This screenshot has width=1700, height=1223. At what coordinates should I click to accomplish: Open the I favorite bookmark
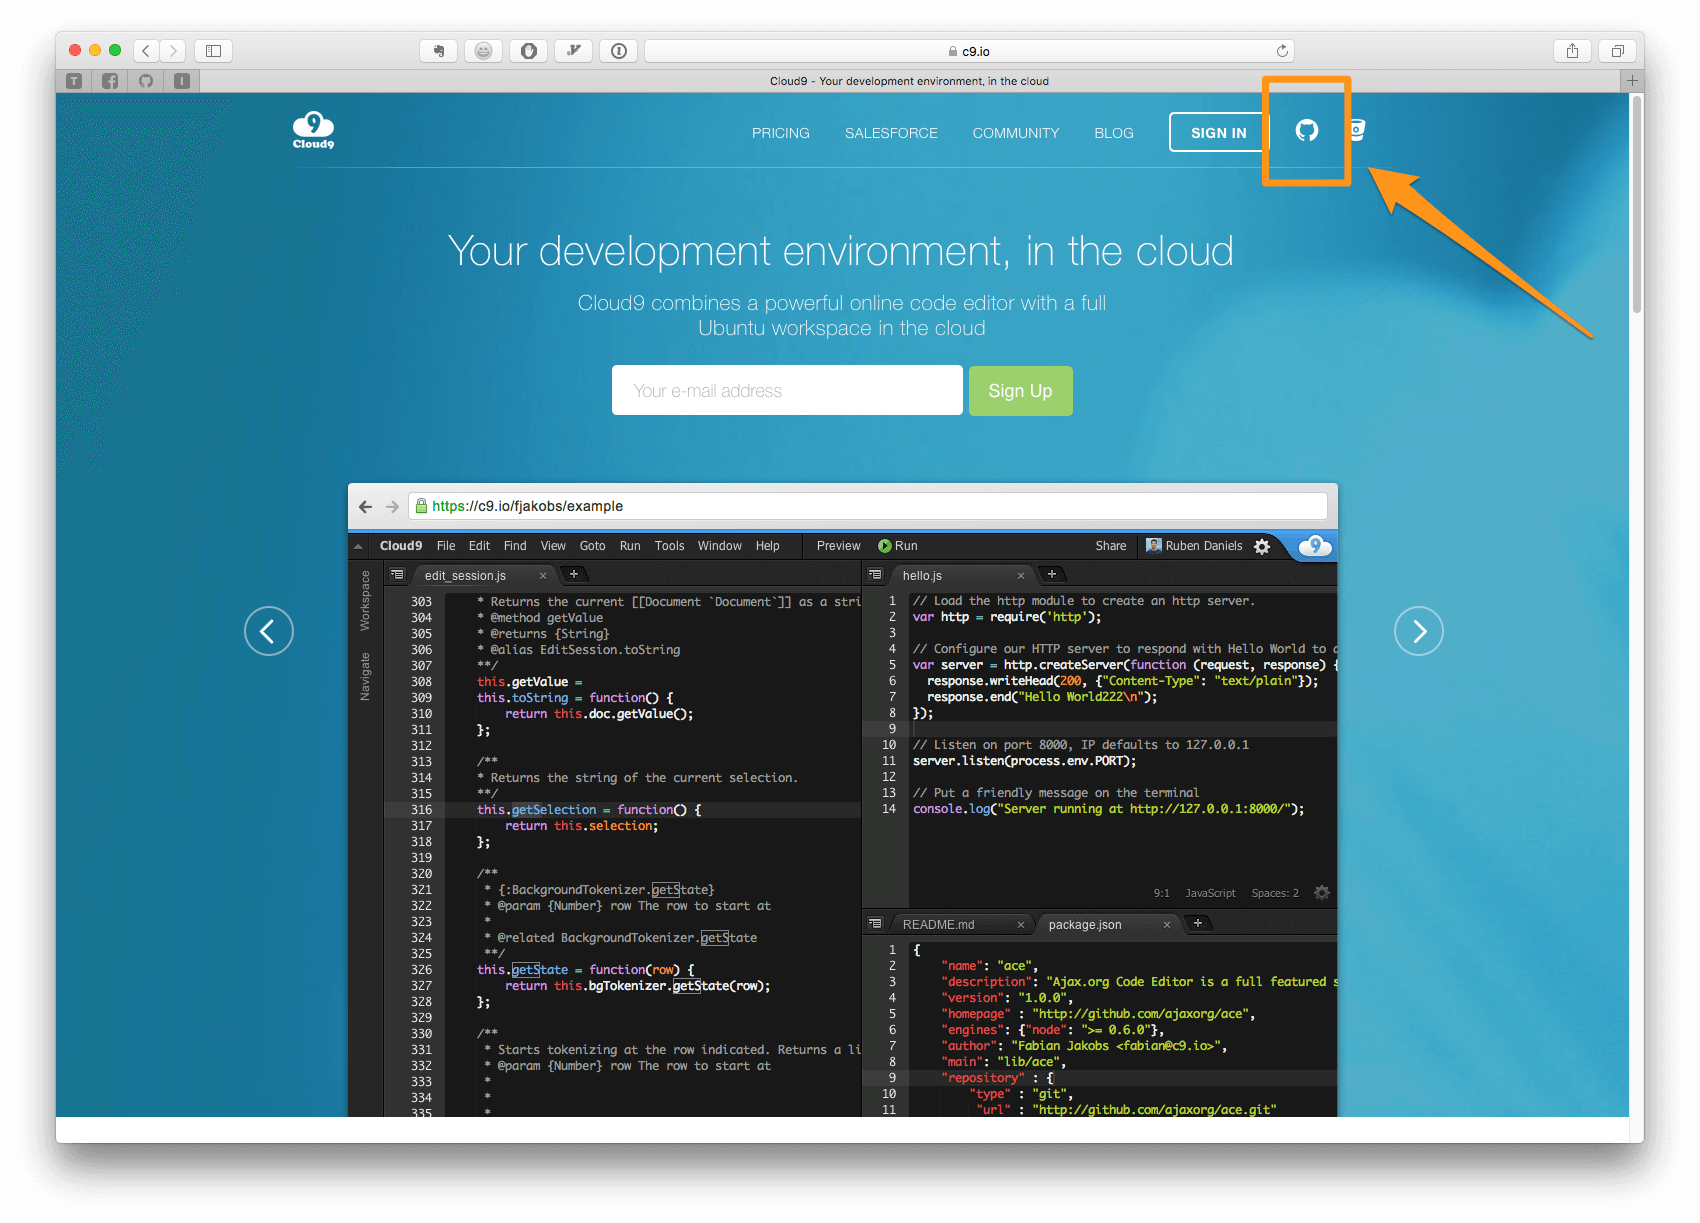182,81
